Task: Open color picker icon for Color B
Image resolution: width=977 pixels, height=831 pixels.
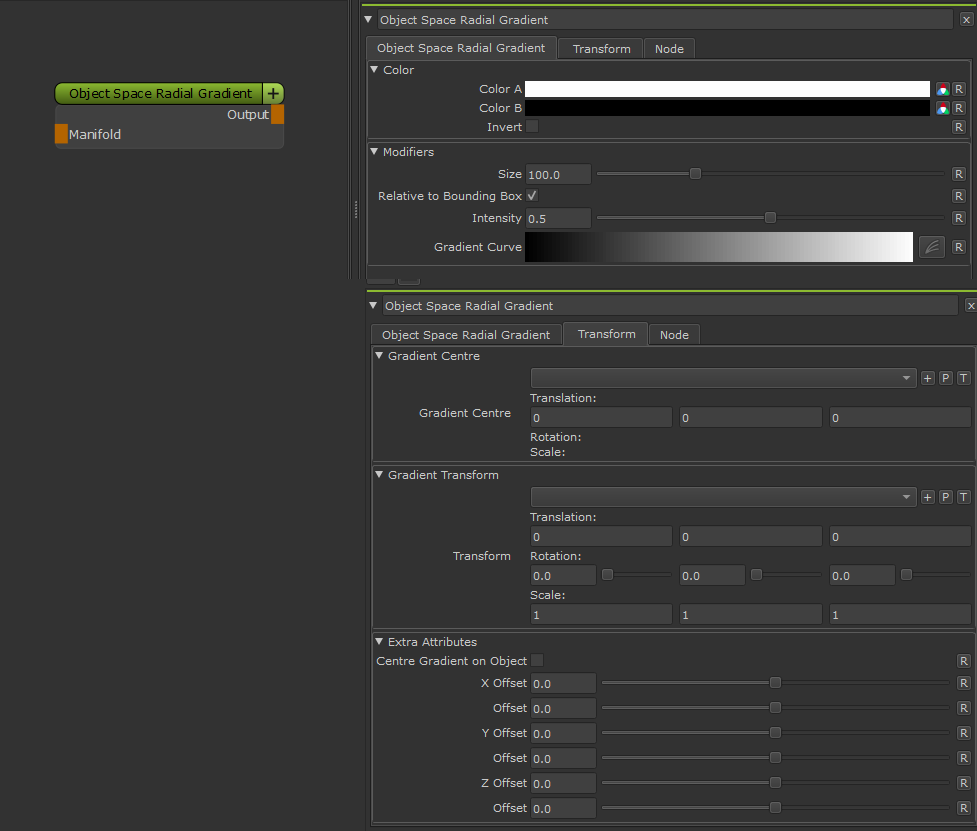Action: coord(941,108)
